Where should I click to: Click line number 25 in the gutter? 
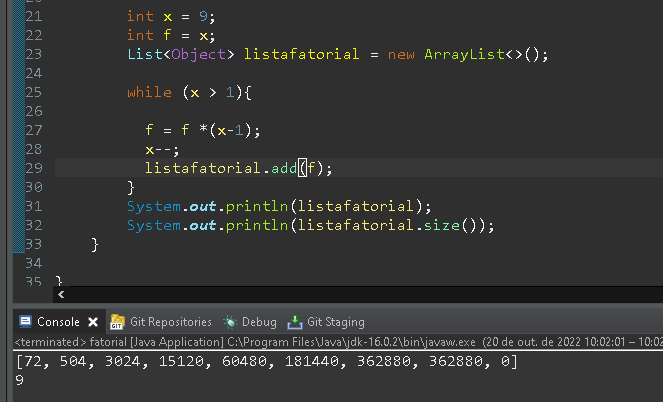pyautogui.click(x=34, y=92)
